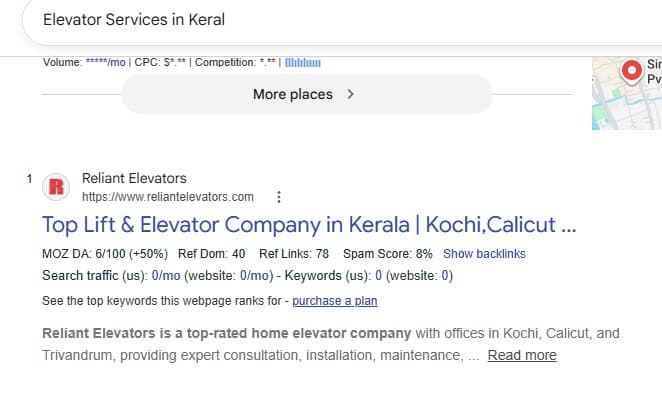The image size is (662, 393).
Task: Click the Volume *****/mo value link
Action: (106, 62)
